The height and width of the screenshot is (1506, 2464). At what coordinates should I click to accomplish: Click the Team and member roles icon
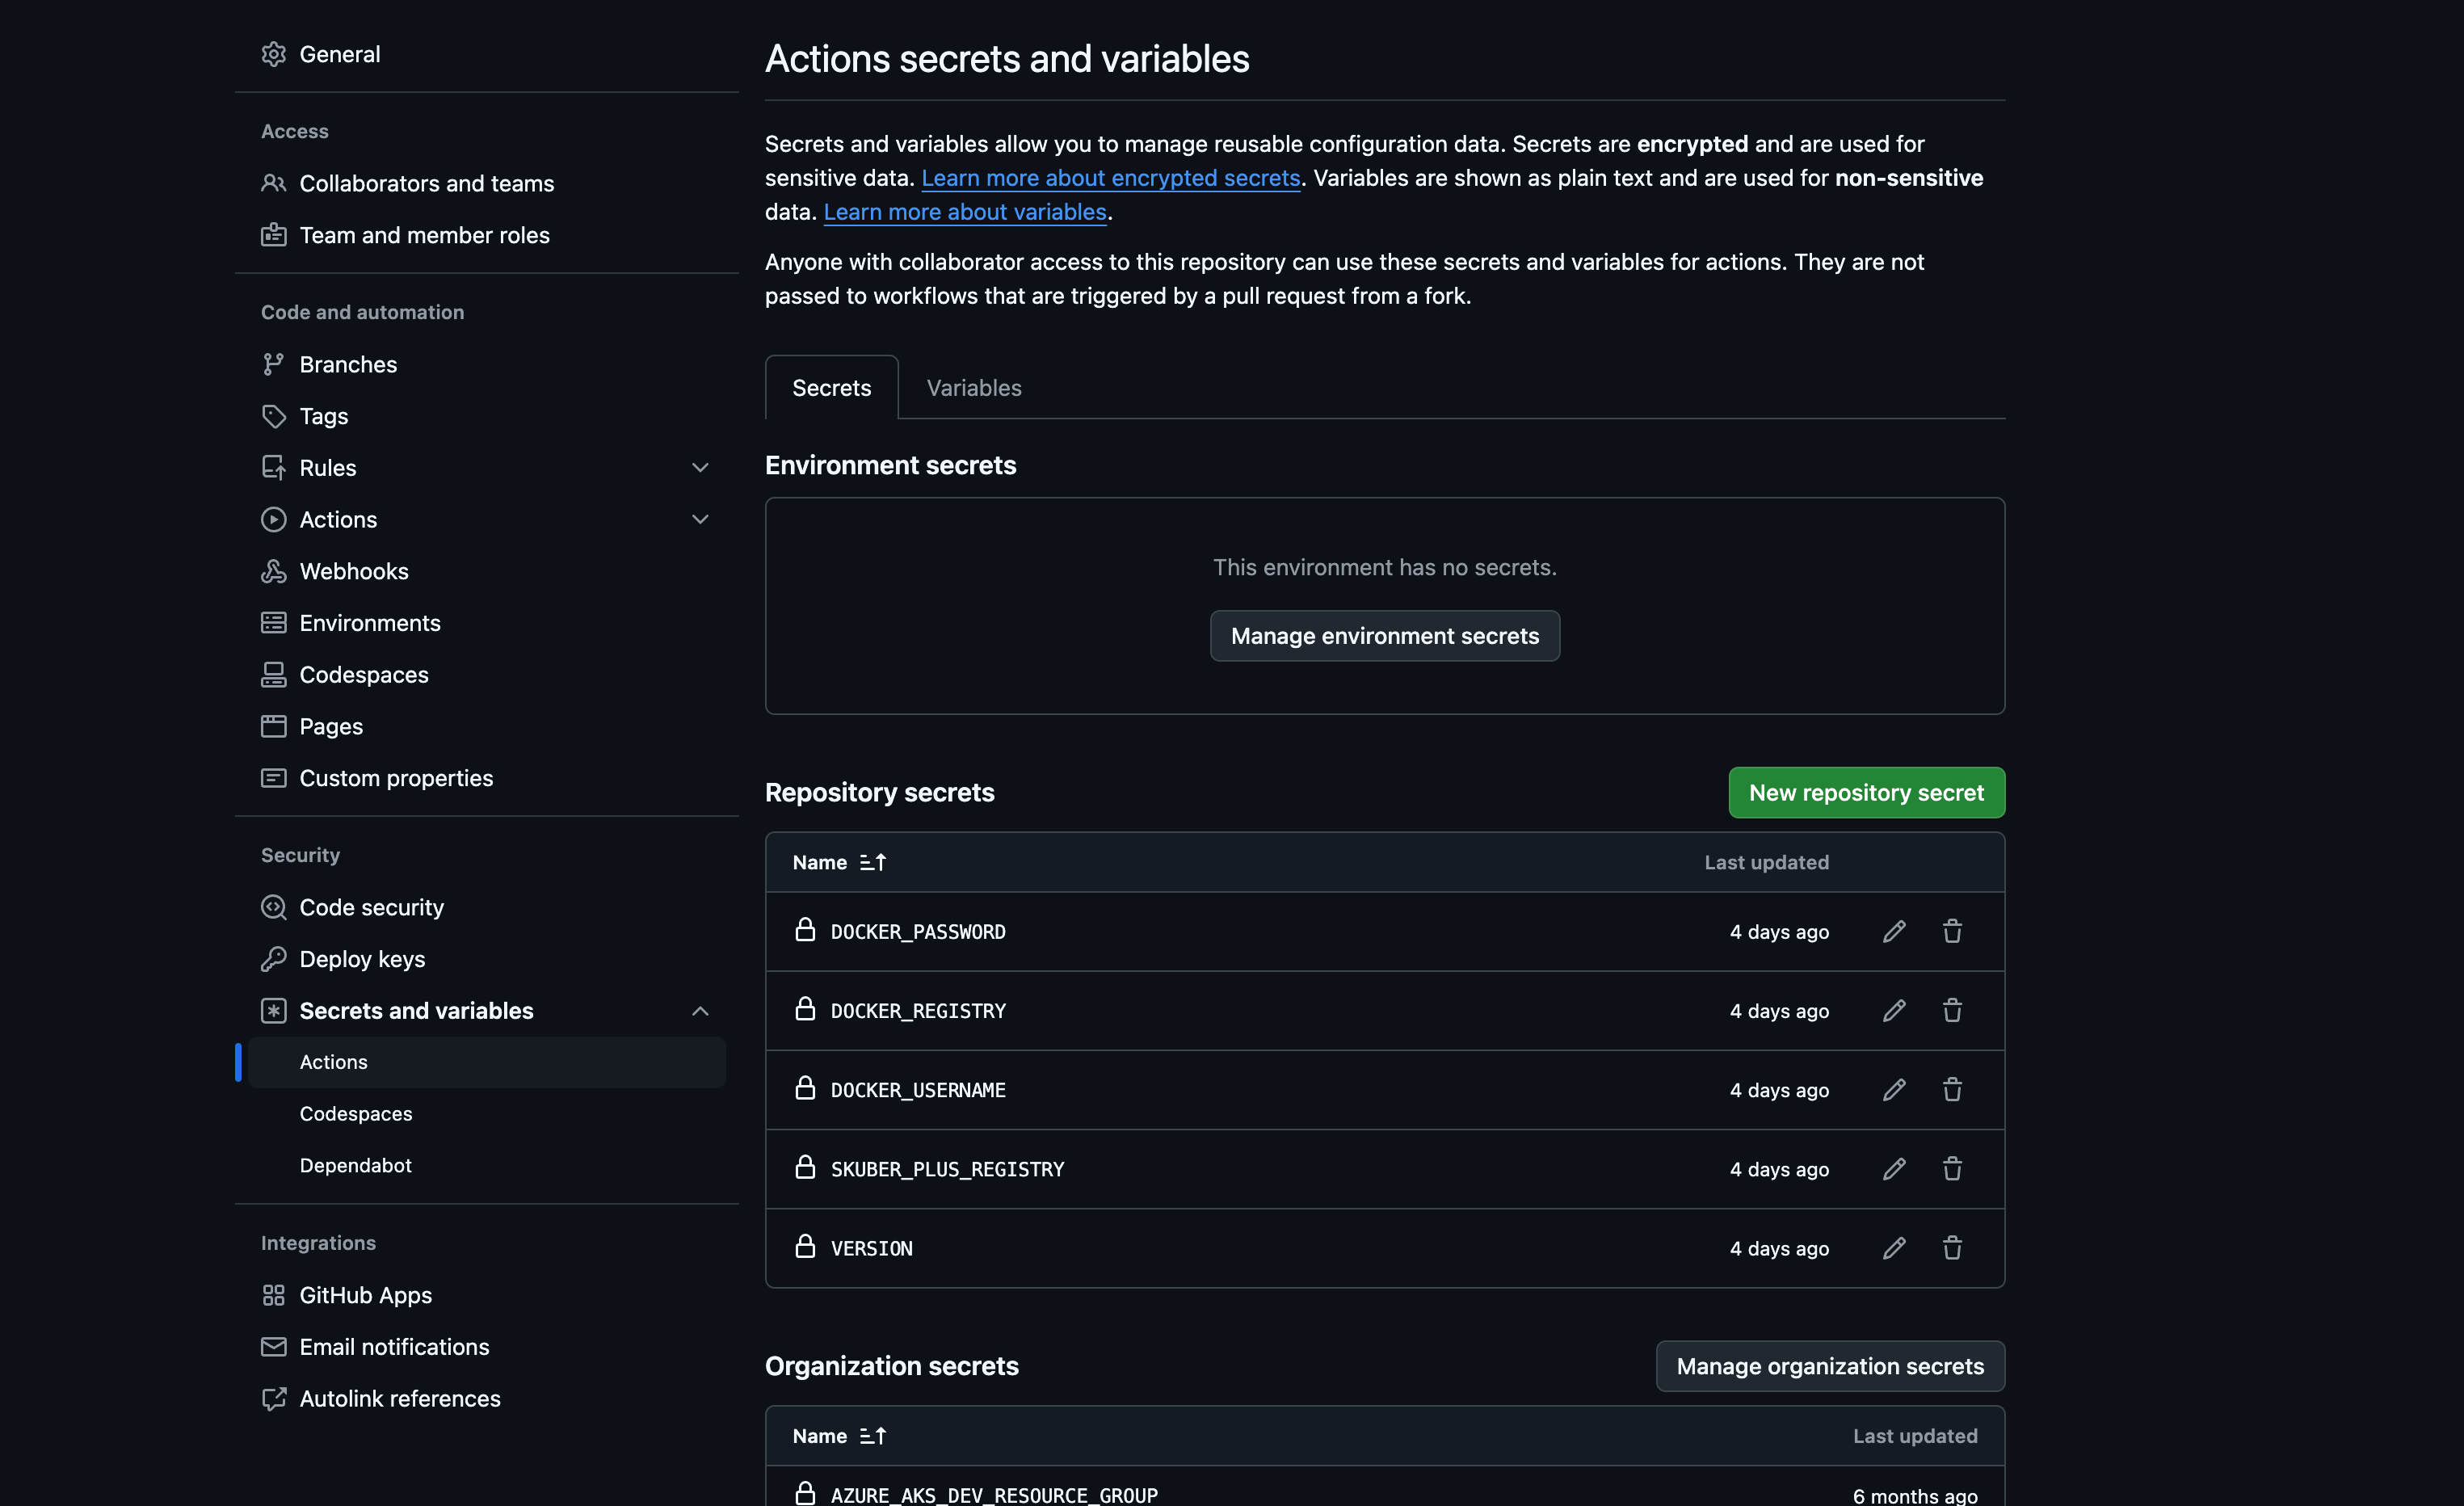point(273,235)
